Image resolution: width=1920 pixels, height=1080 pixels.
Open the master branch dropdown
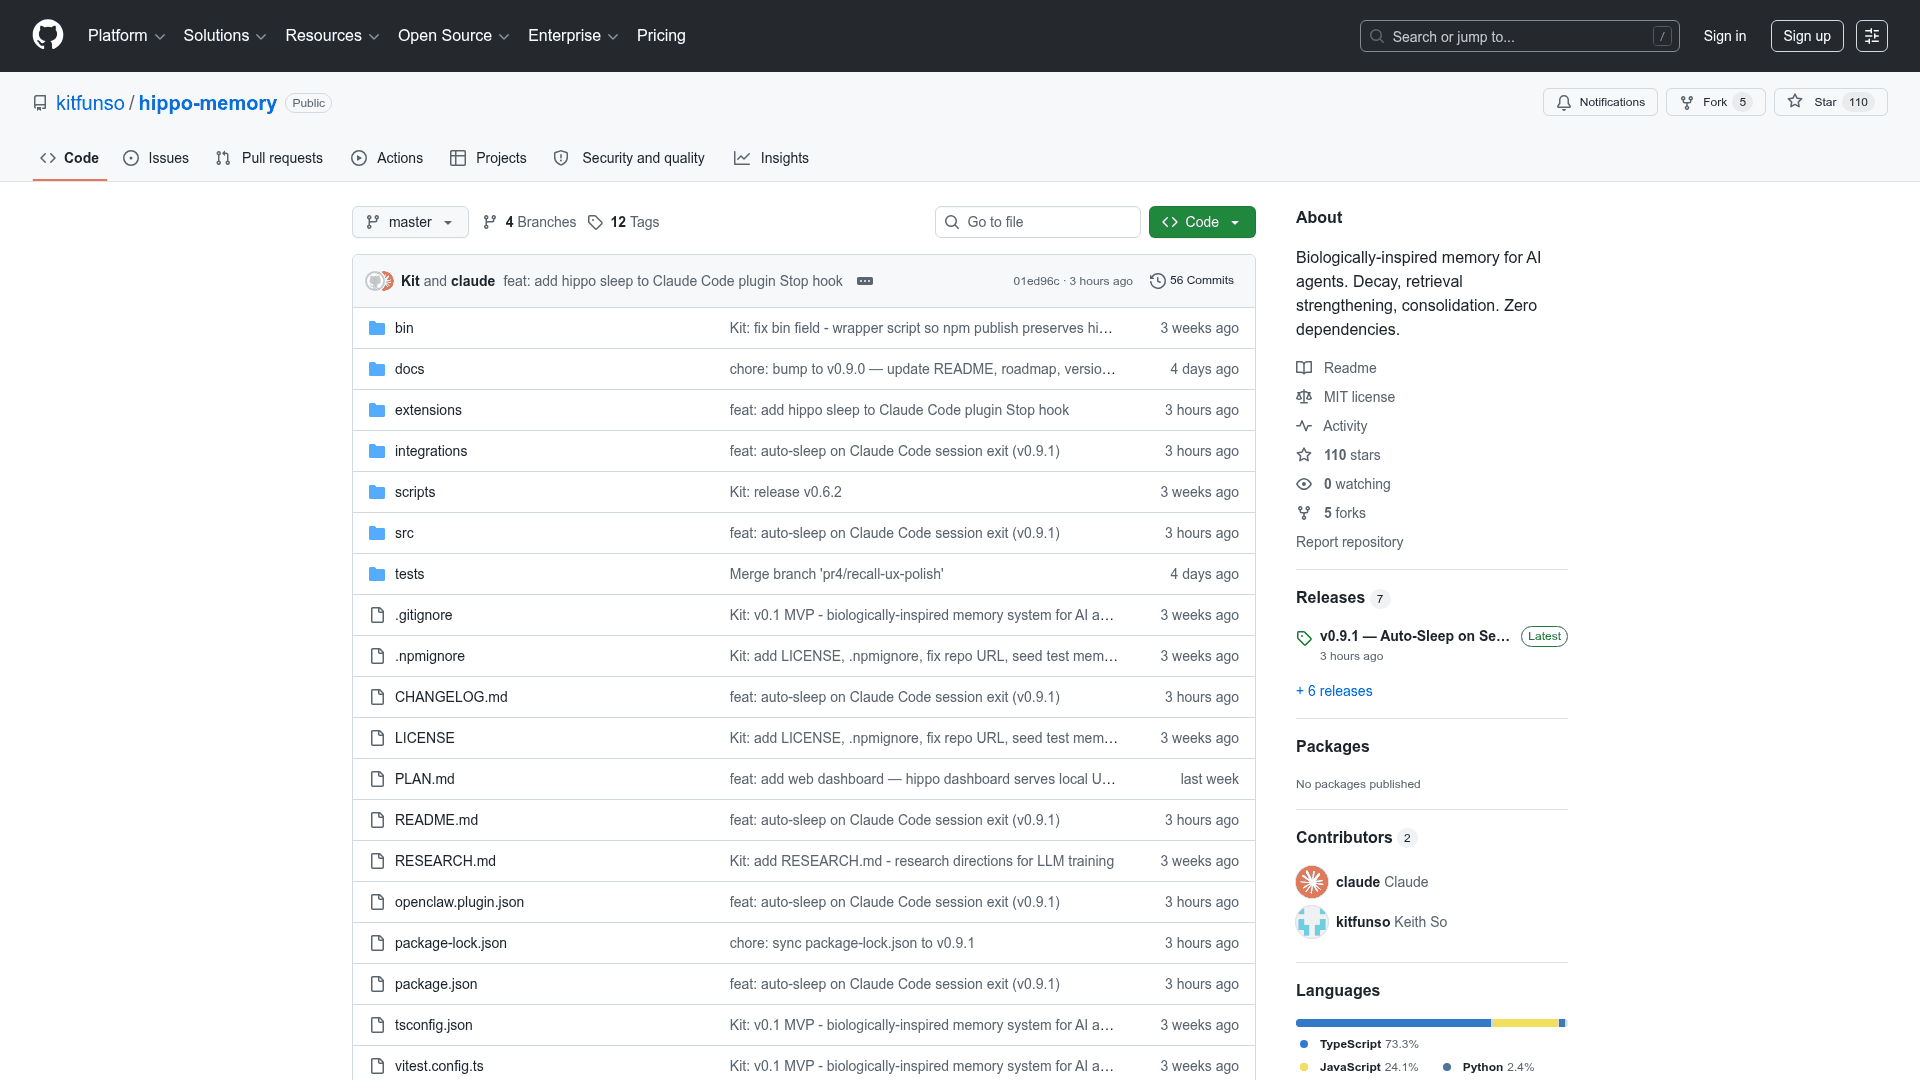point(410,222)
